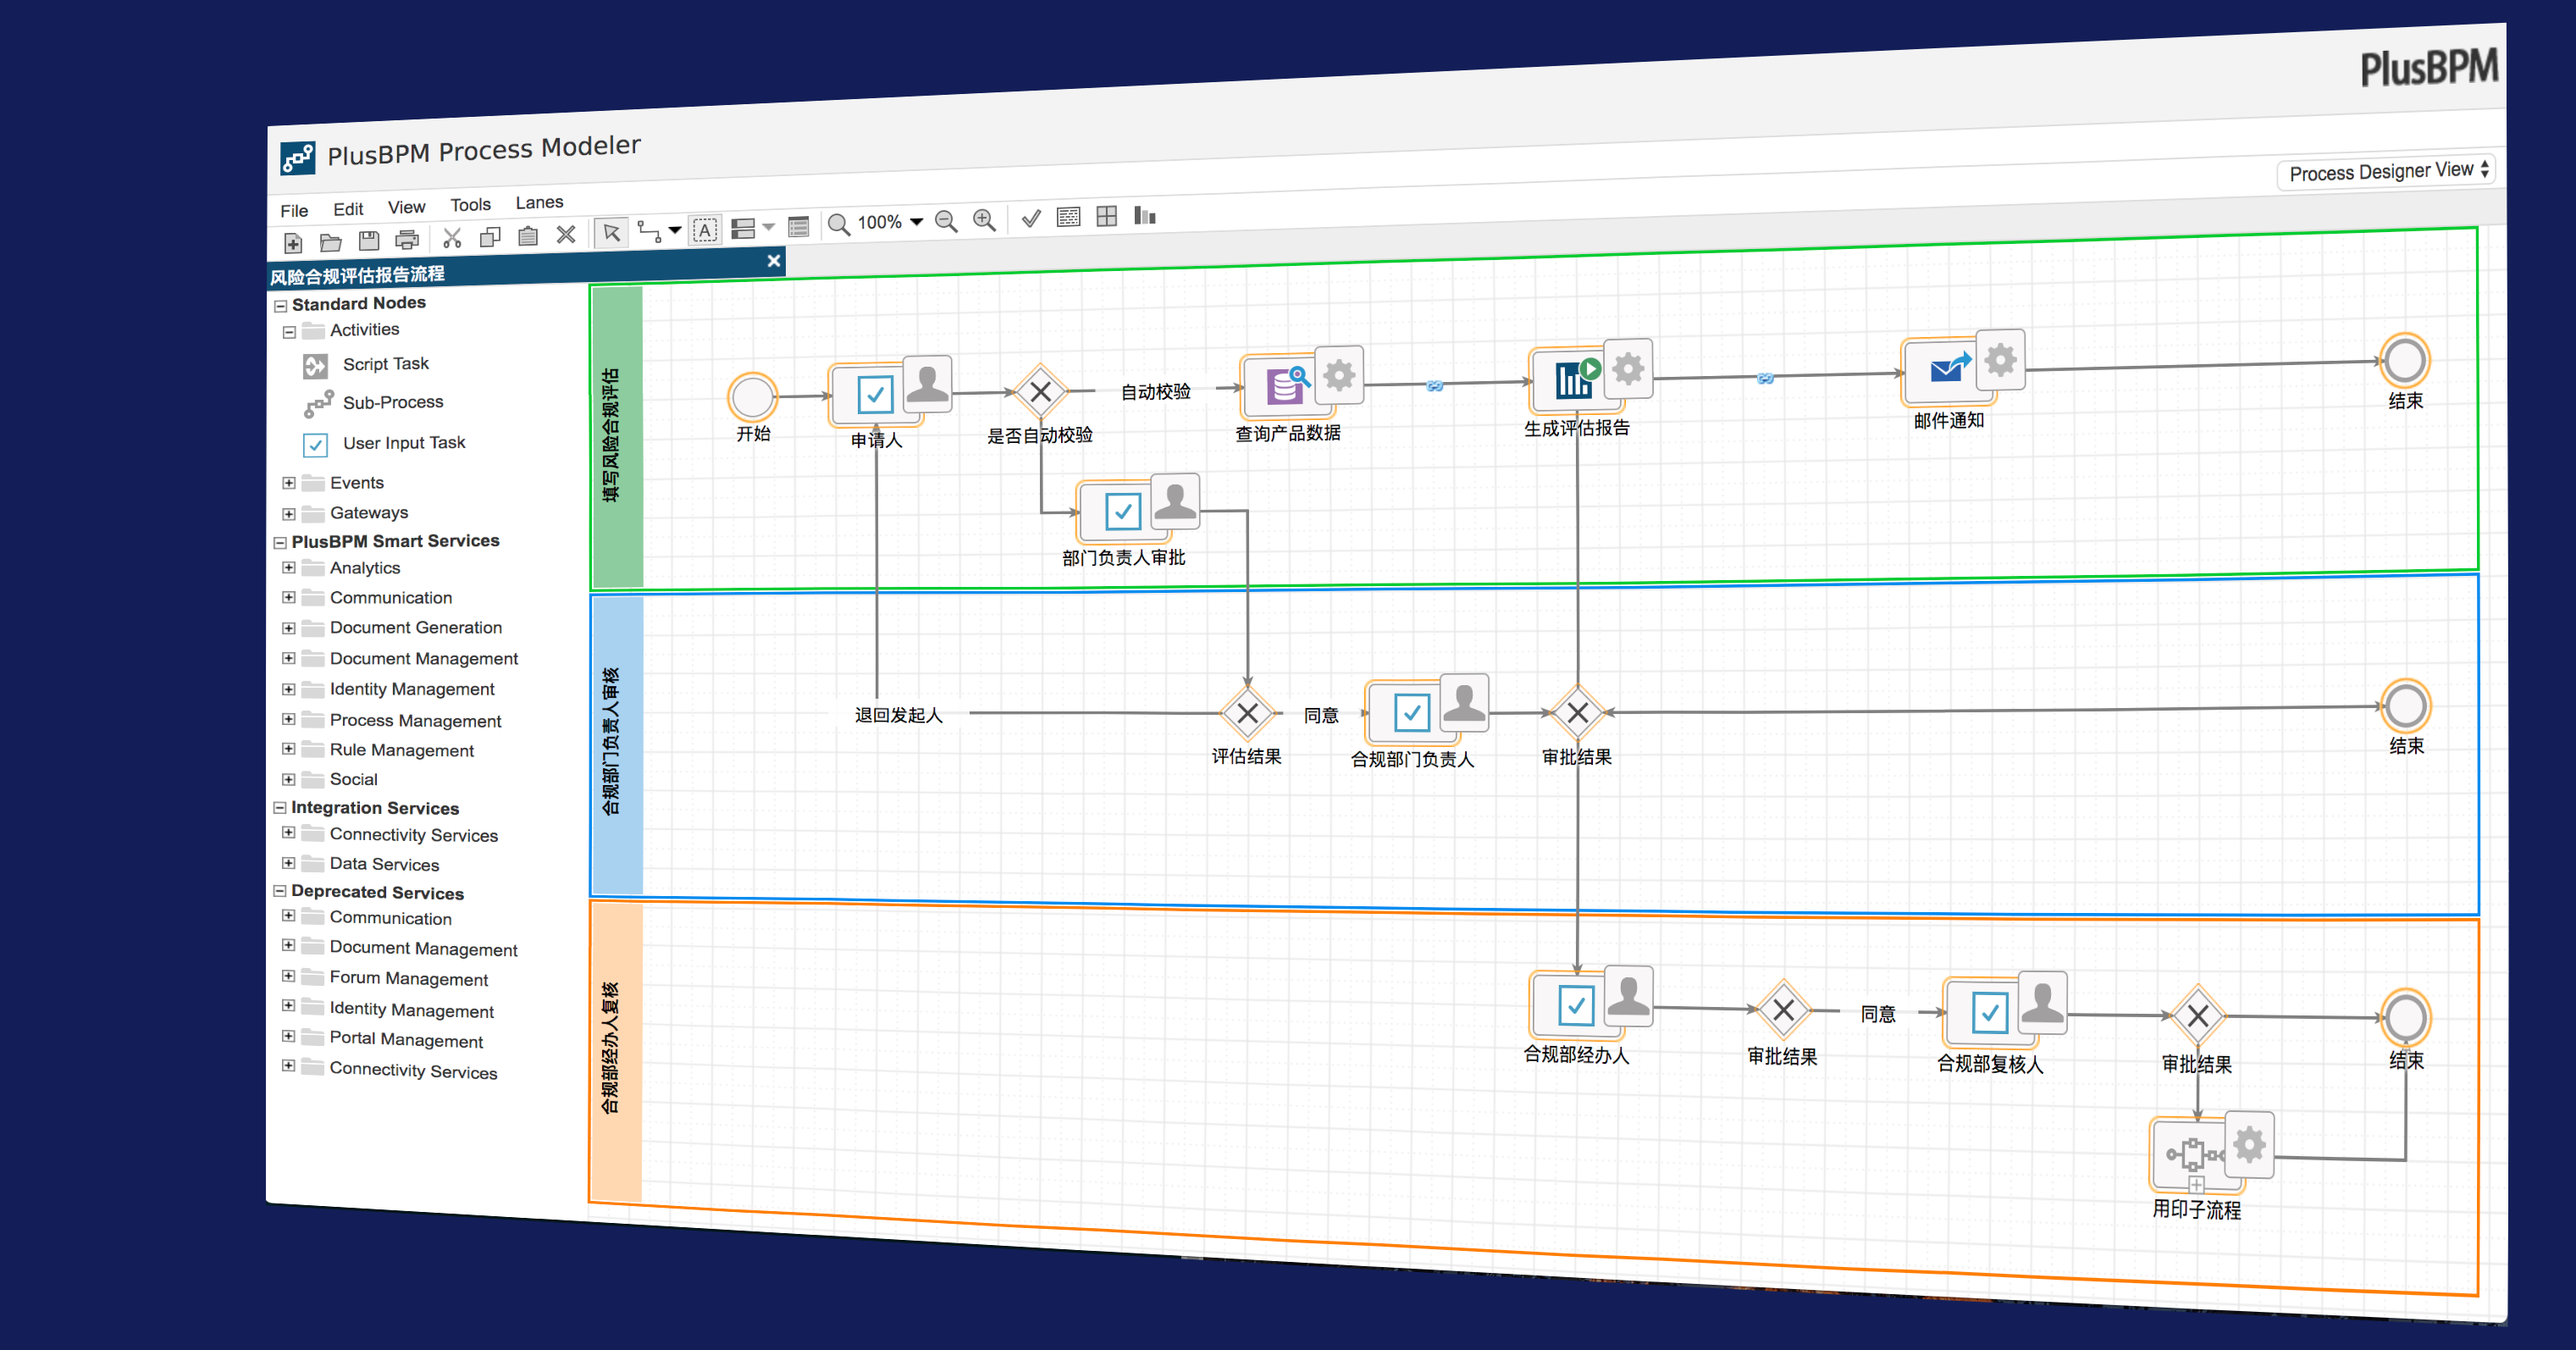Viewport: 2576px width, 1350px height.
Task: Expand the Rule Management folder
Action: tap(288, 749)
